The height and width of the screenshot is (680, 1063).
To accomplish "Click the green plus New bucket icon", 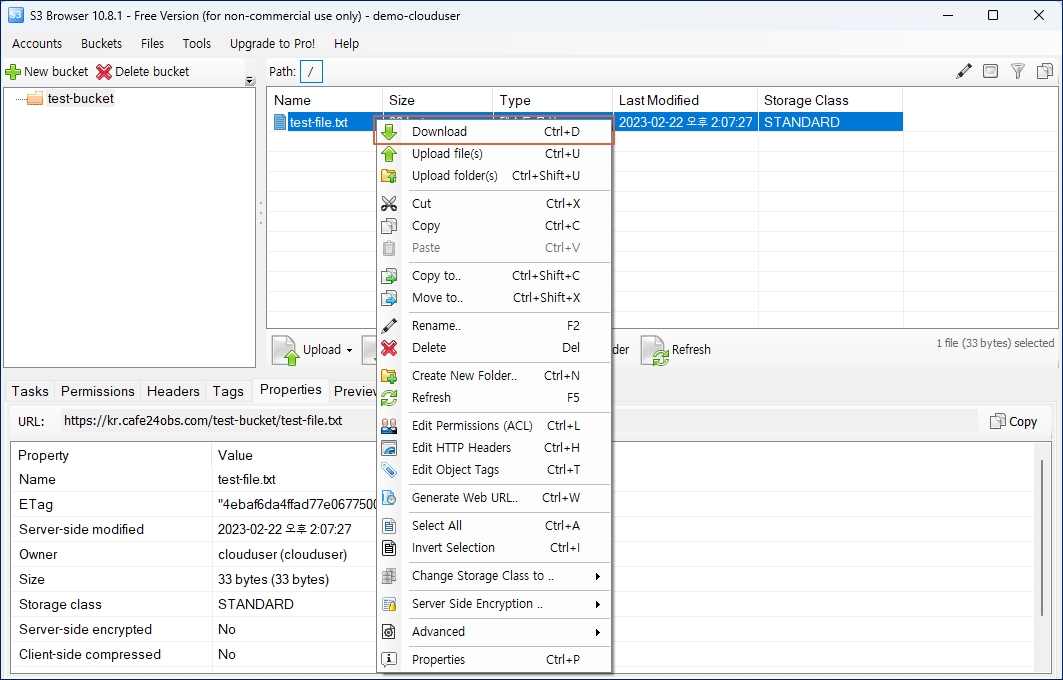I will tap(13, 72).
